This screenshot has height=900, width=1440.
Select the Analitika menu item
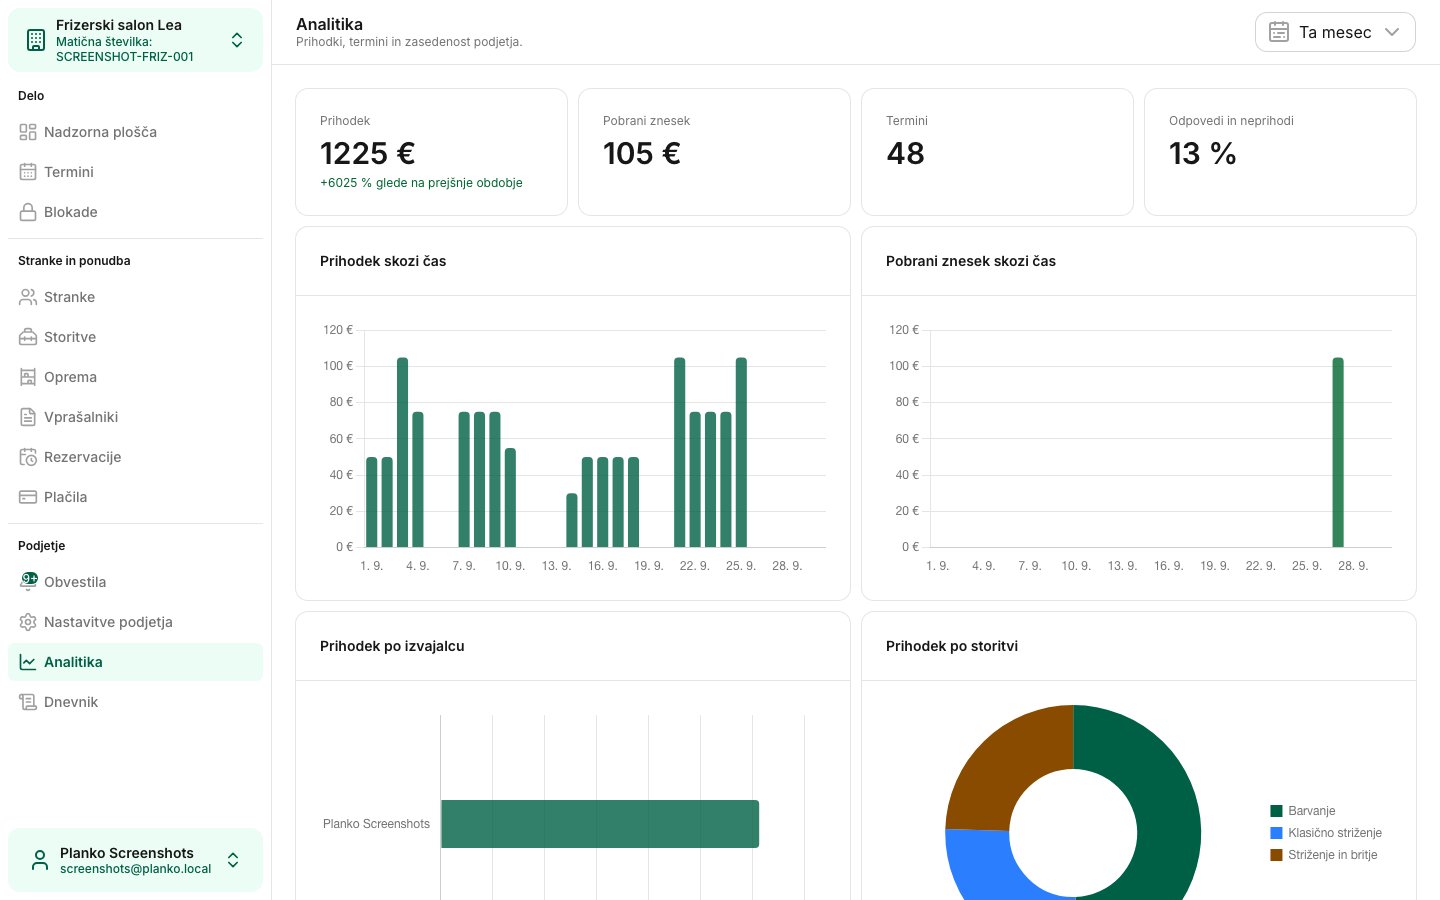(x=136, y=662)
